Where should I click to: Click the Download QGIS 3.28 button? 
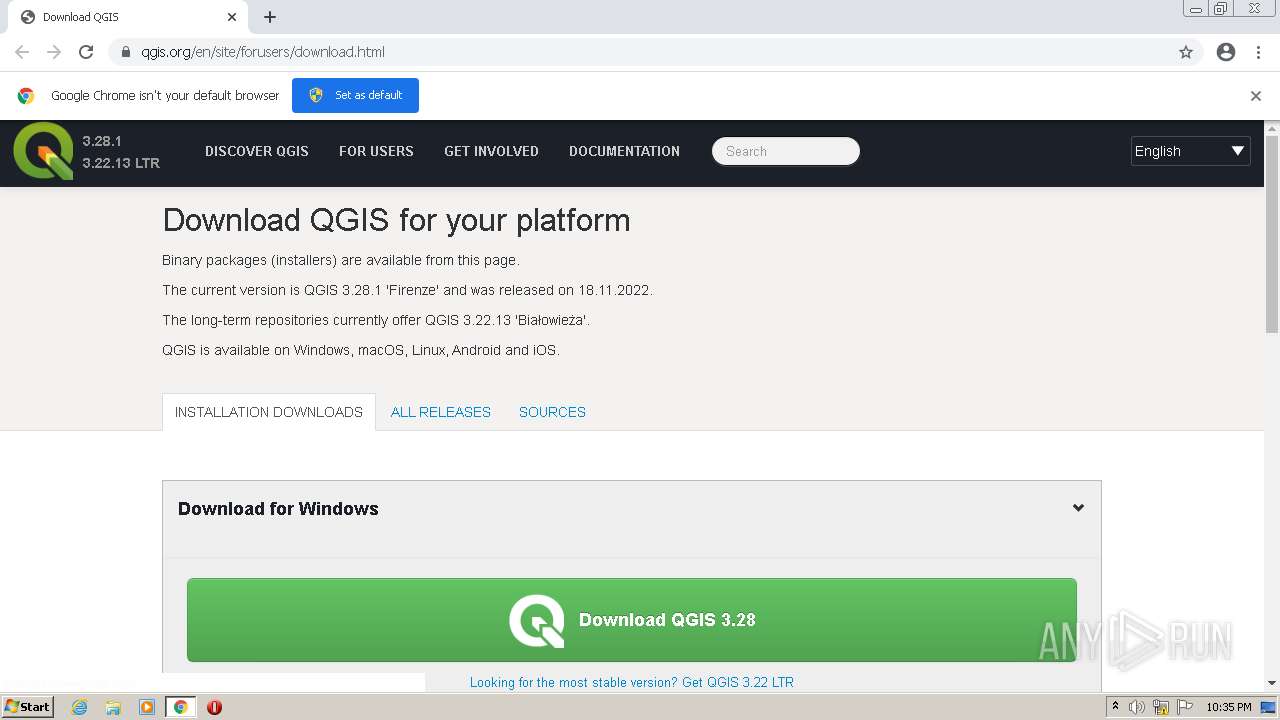(x=632, y=620)
